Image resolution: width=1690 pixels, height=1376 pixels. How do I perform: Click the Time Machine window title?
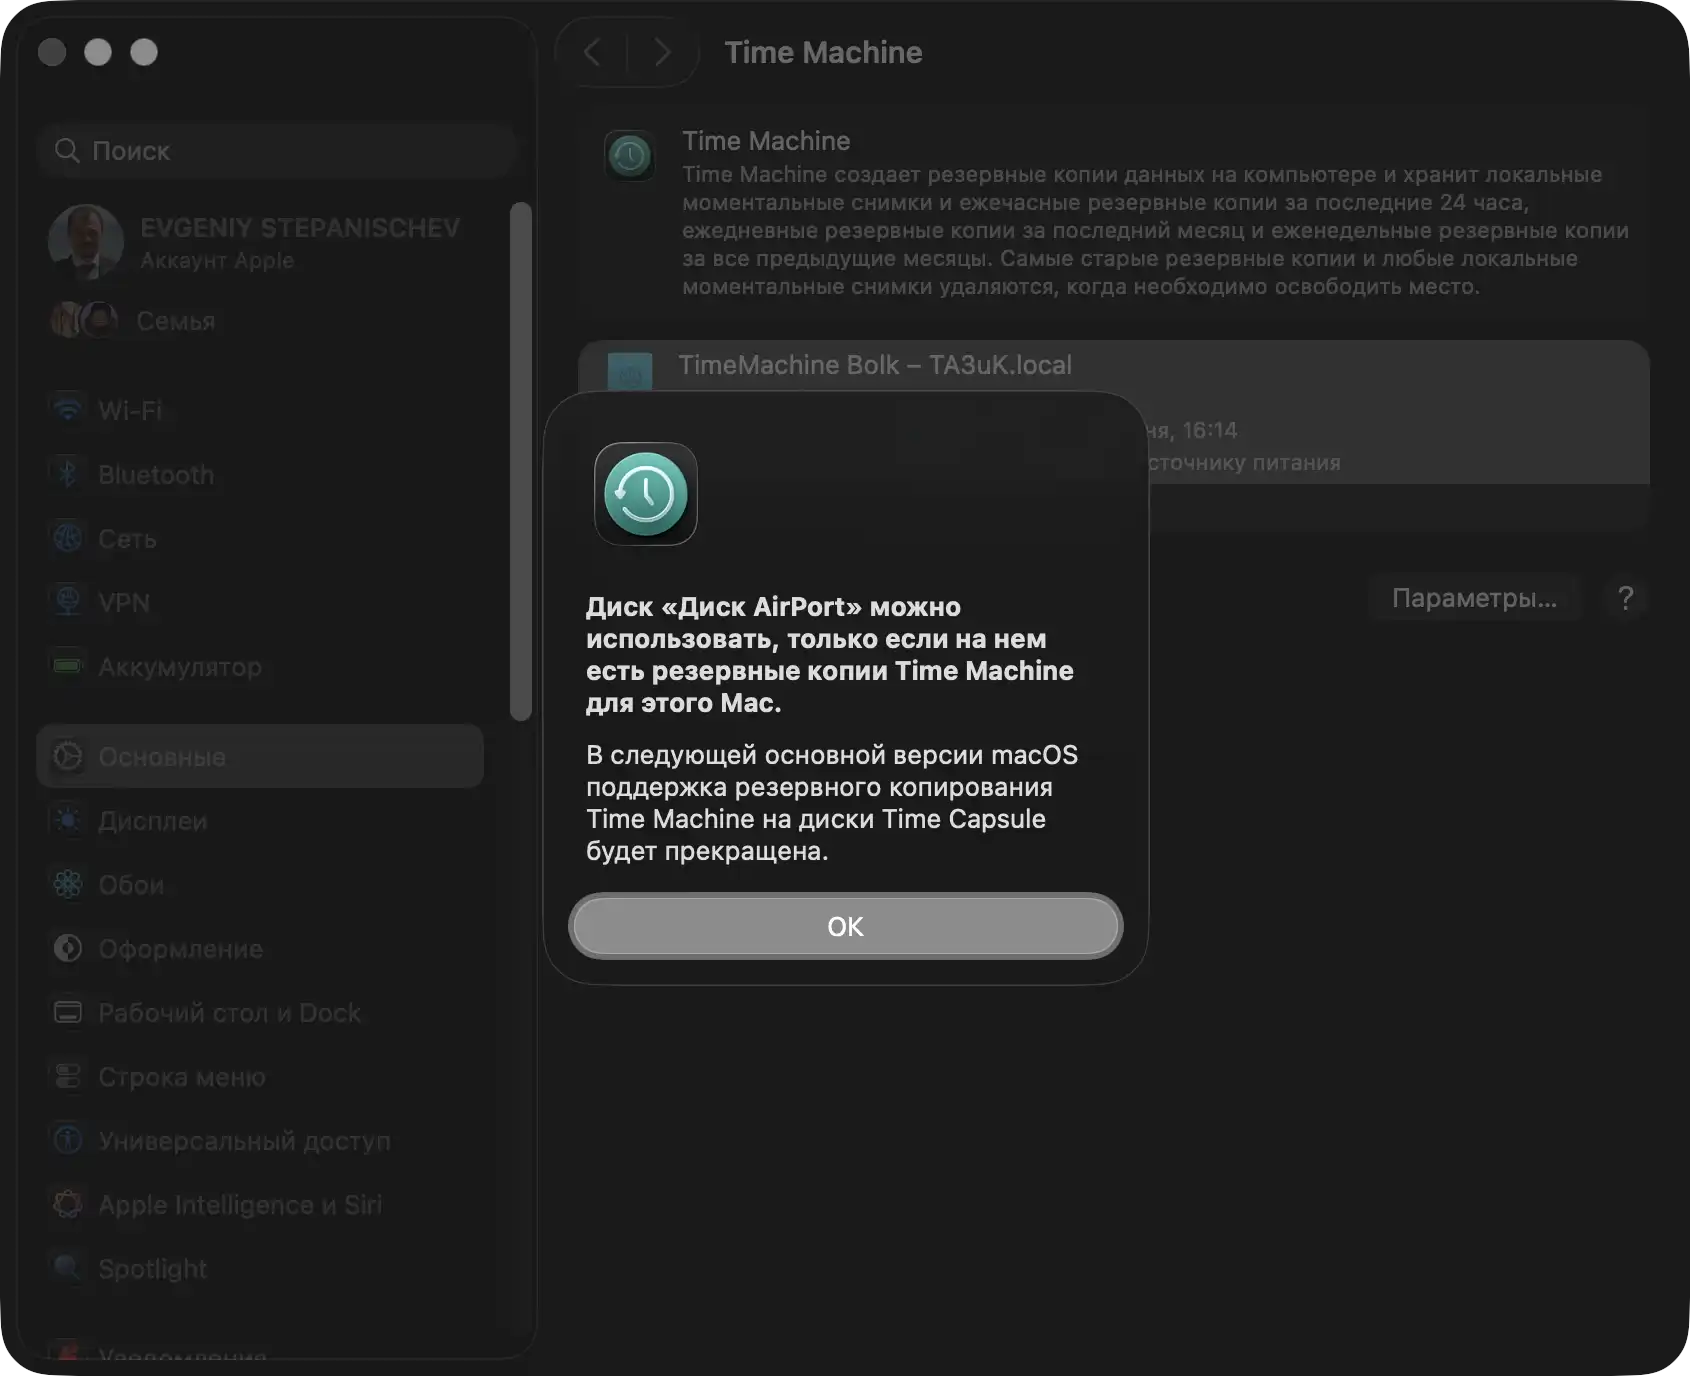pos(823,52)
